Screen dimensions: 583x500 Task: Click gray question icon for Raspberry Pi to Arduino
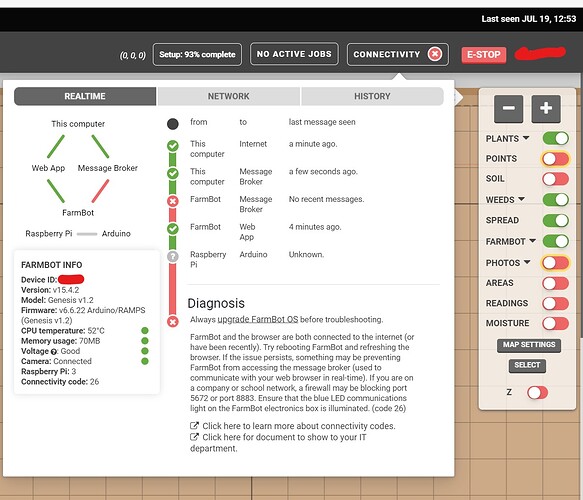click(x=173, y=257)
